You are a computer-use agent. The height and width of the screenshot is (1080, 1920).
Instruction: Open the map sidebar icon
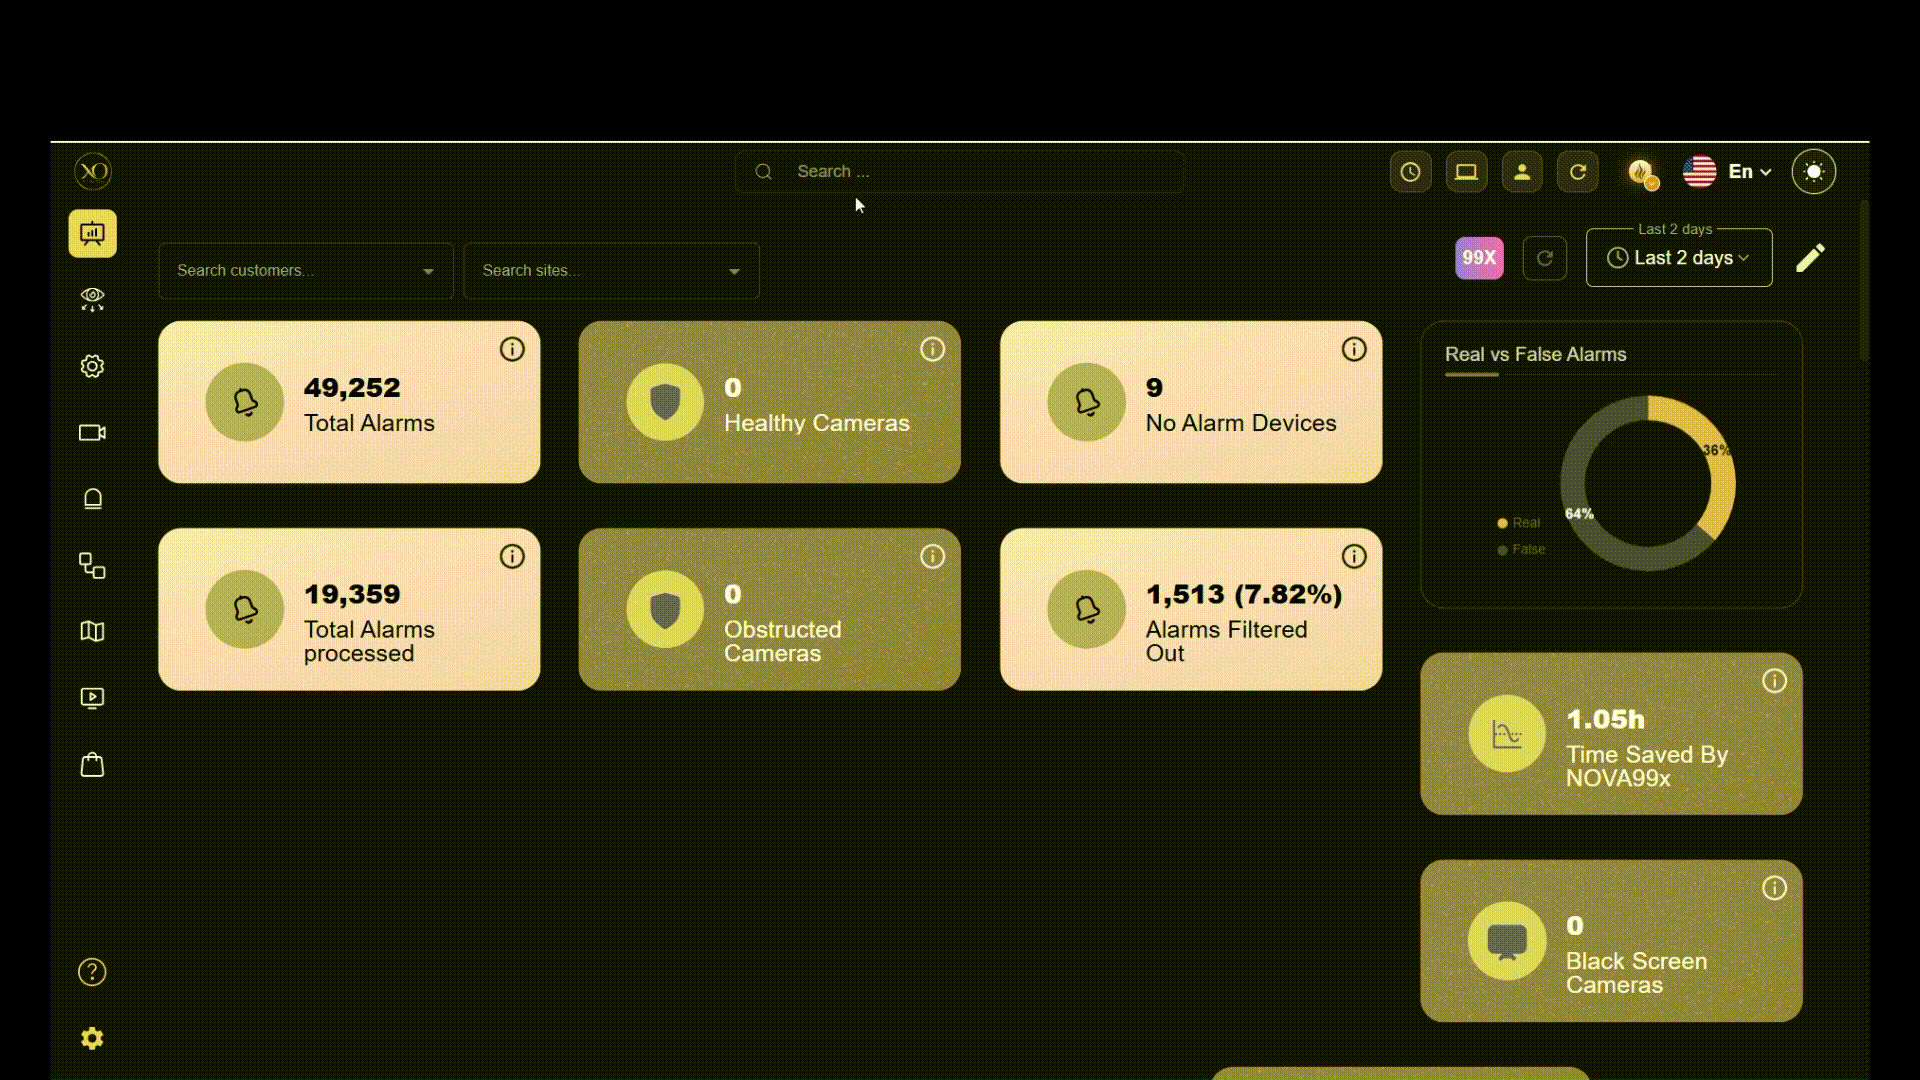tap(92, 632)
